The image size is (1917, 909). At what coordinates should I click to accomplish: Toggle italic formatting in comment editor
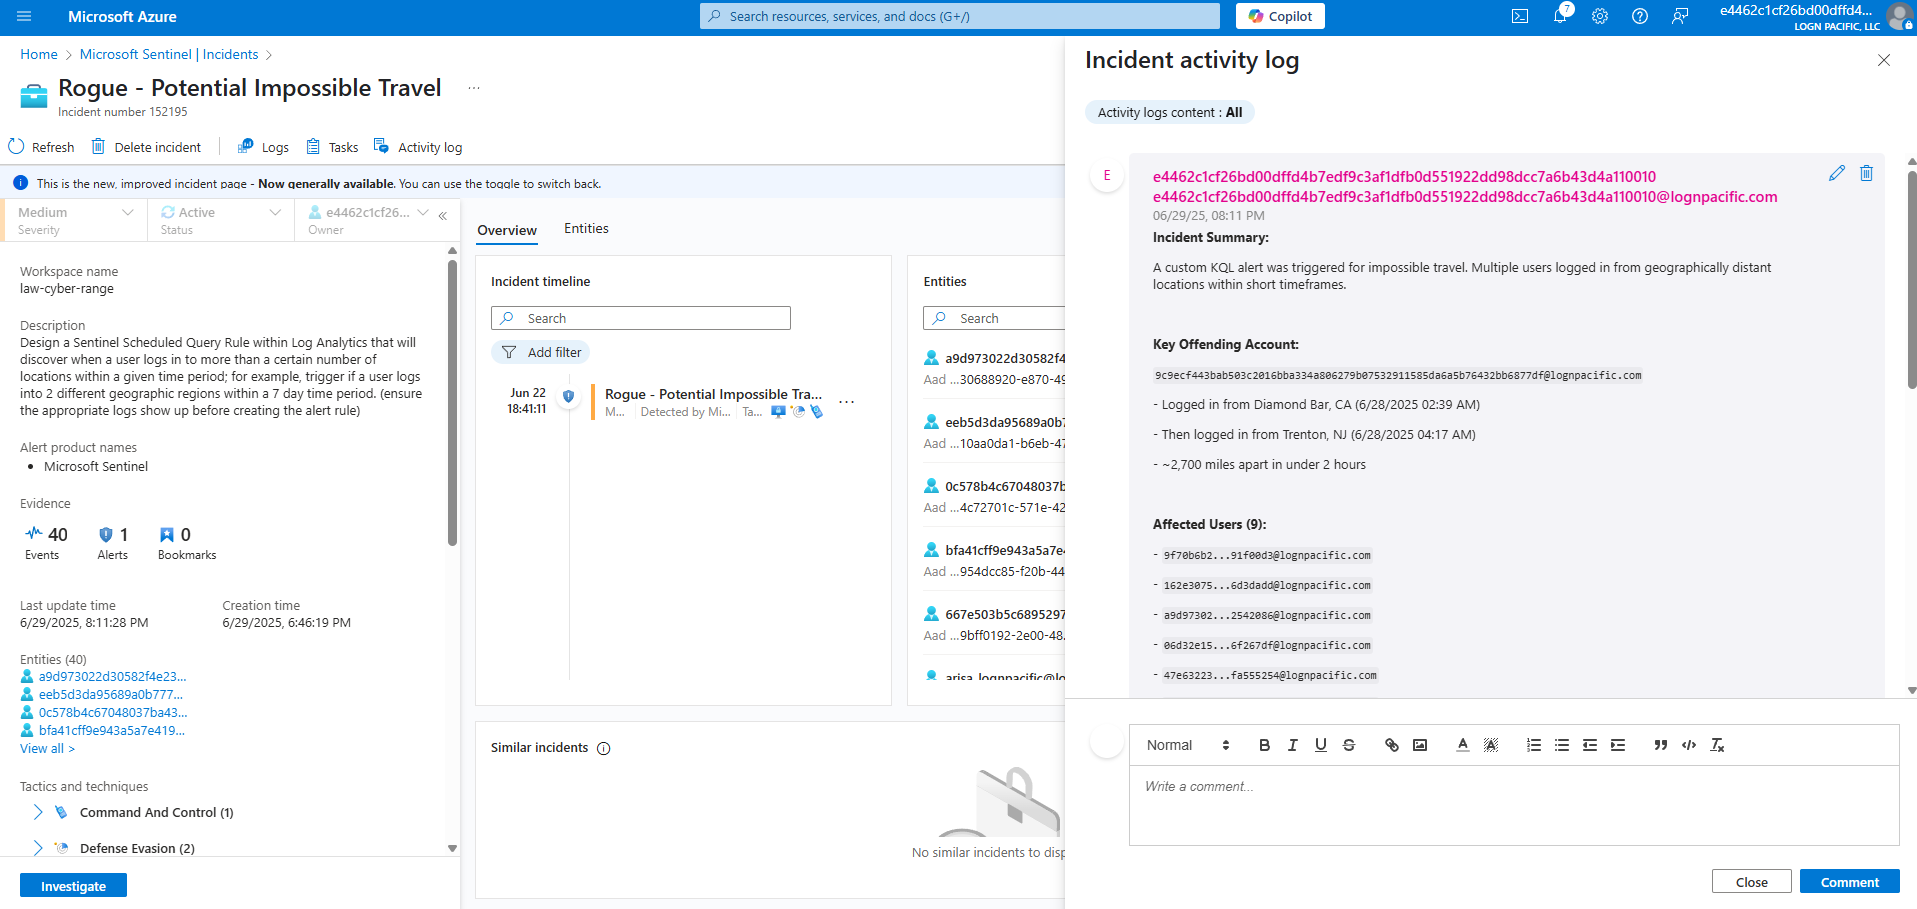(1292, 745)
